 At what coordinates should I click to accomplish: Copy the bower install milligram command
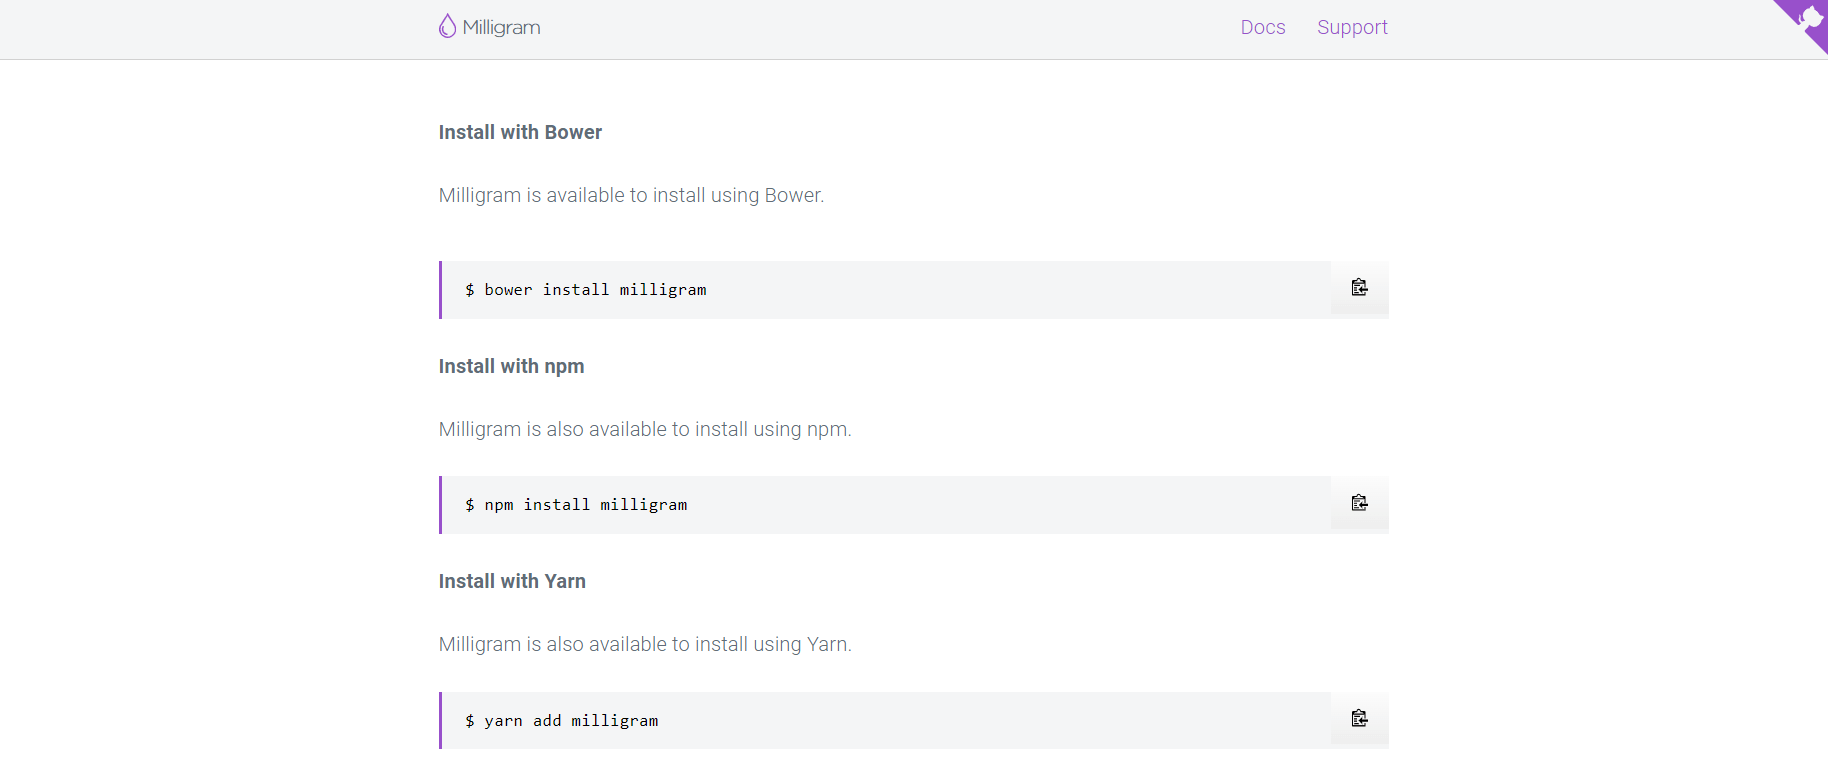pyautogui.click(x=1359, y=288)
